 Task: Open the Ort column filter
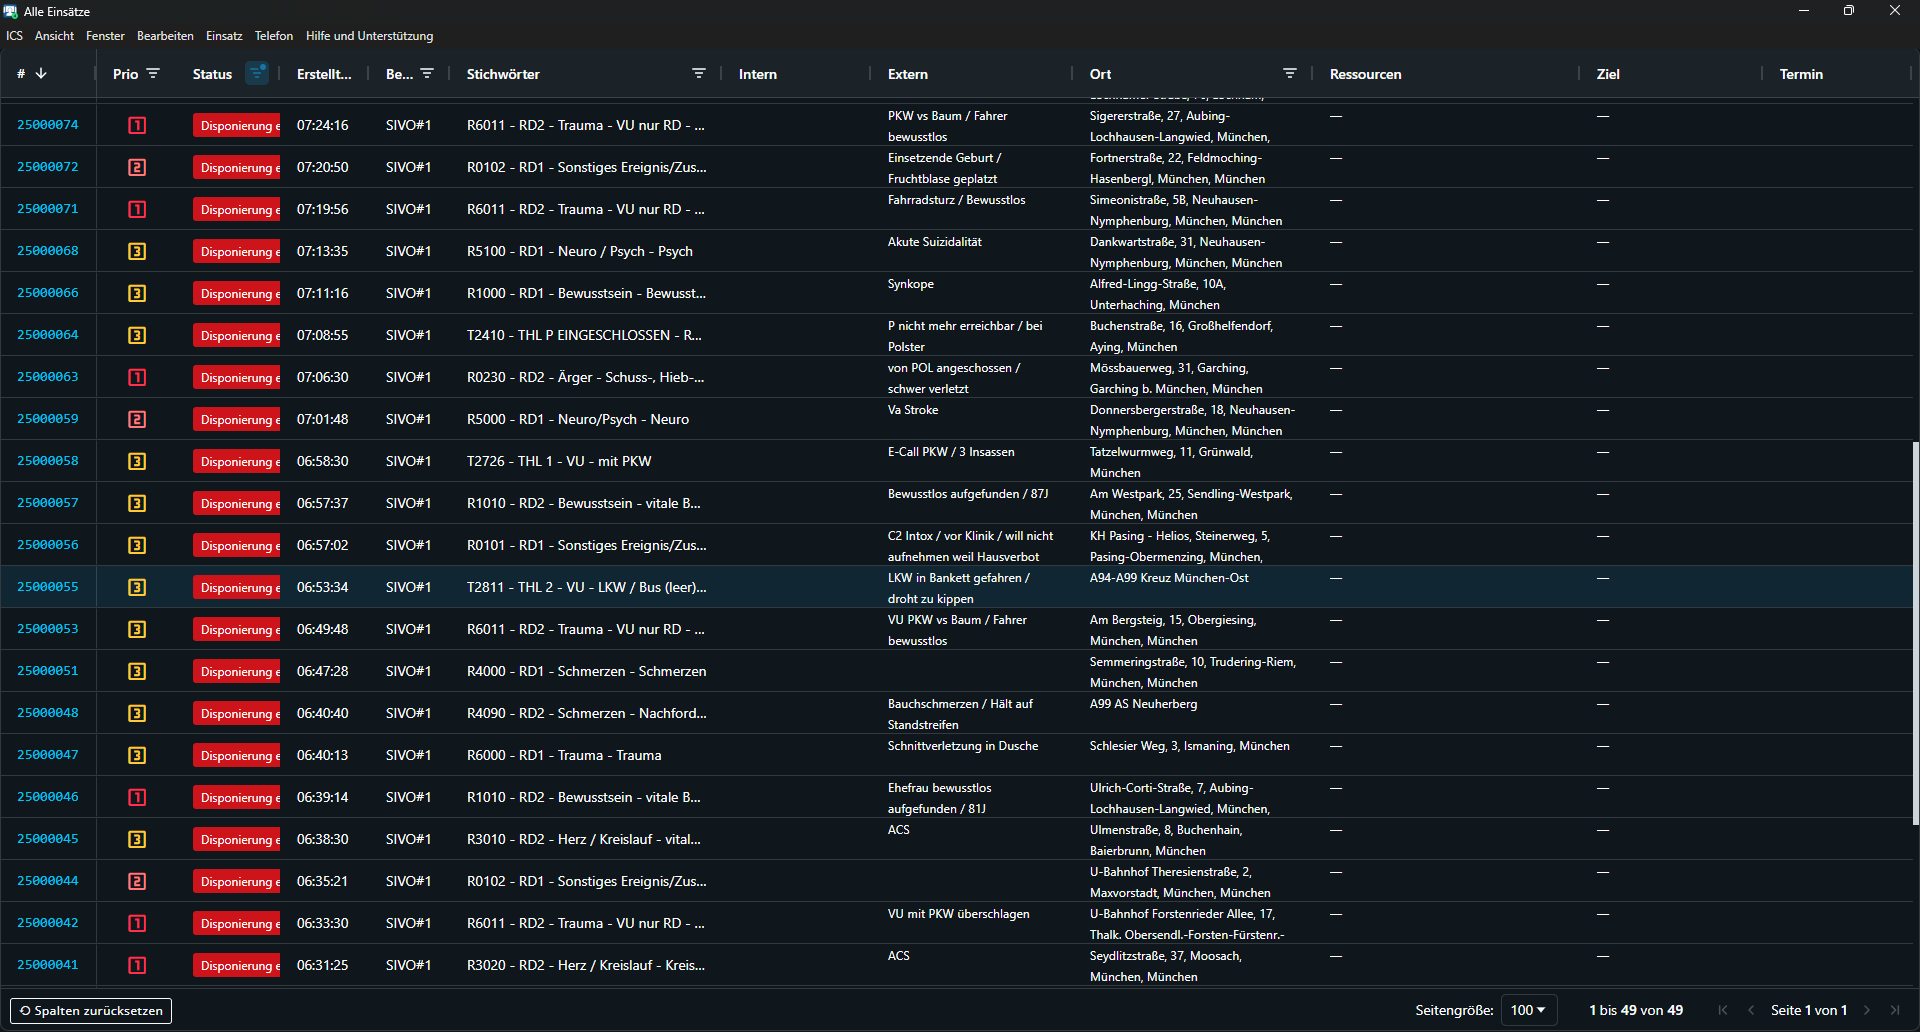[1290, 74]
